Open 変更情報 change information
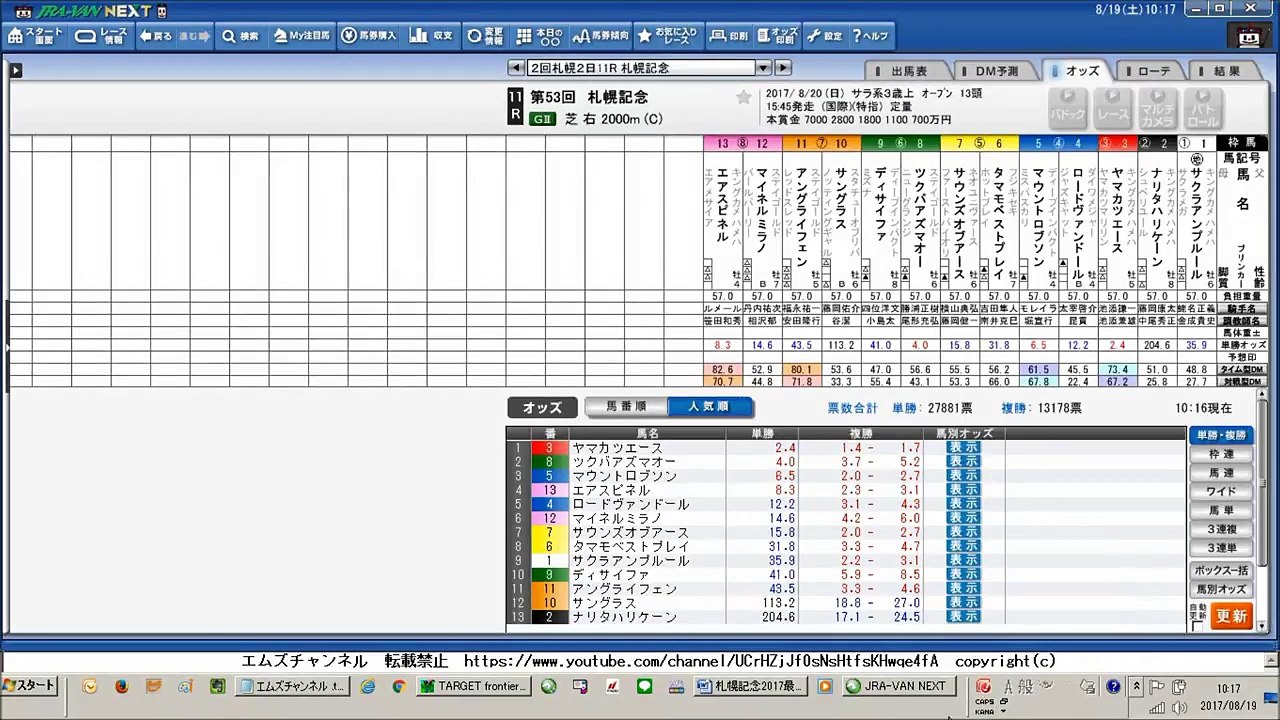 click(x=485, y=36)
